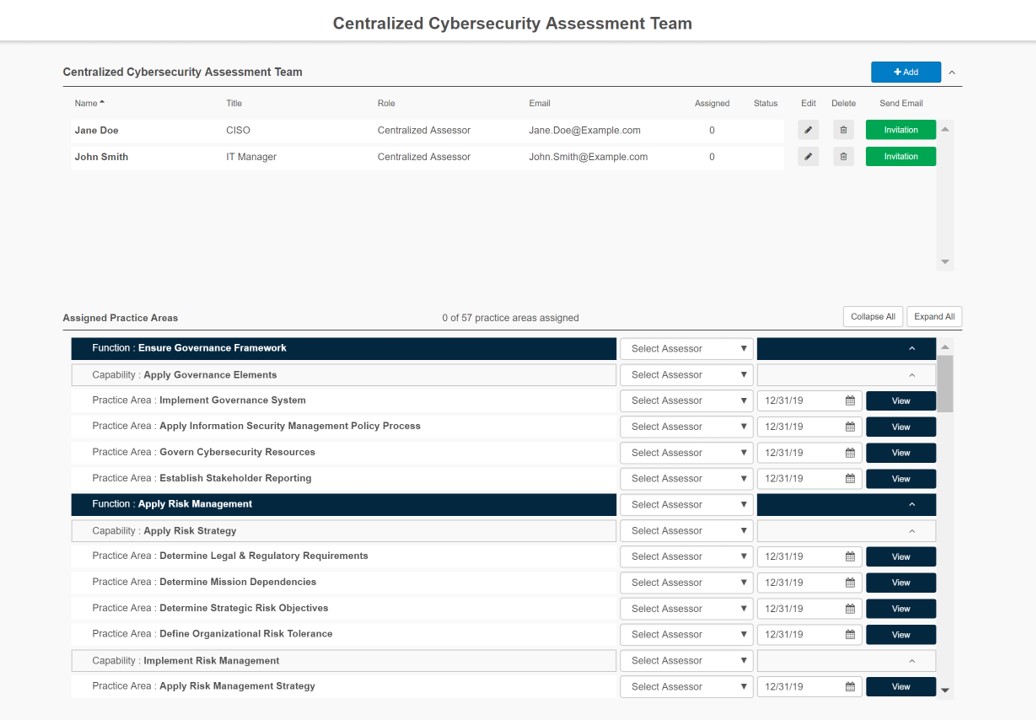Sort the team table by Name column
Image resolution: width=1036 pixels, height=720 pixels.
click(x=89, y=103)
